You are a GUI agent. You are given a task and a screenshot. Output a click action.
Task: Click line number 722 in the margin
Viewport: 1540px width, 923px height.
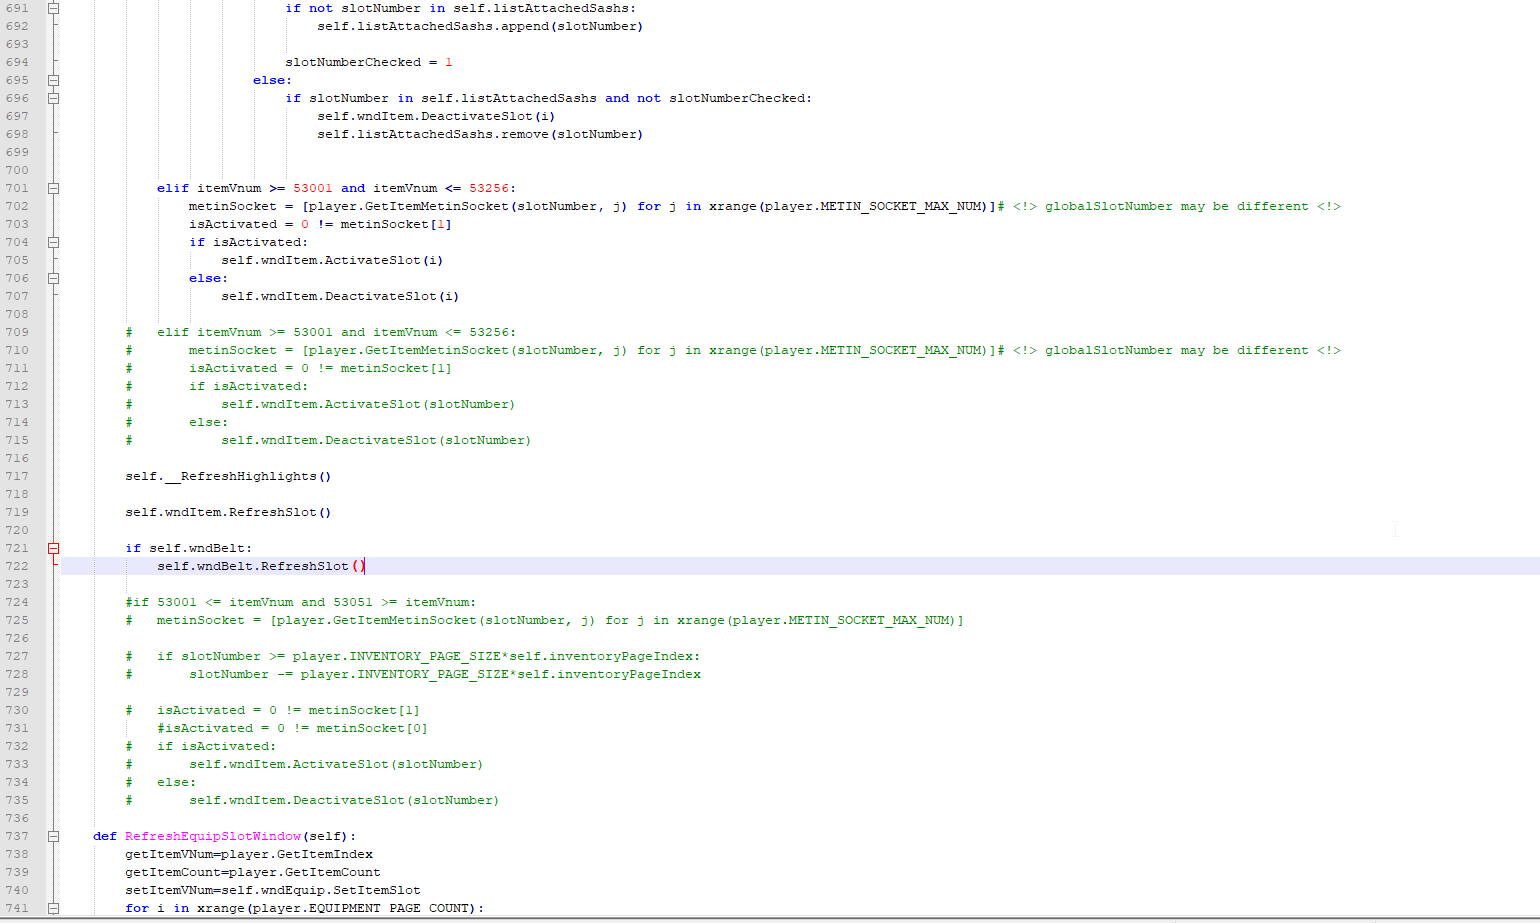click(x=17, y=566)
